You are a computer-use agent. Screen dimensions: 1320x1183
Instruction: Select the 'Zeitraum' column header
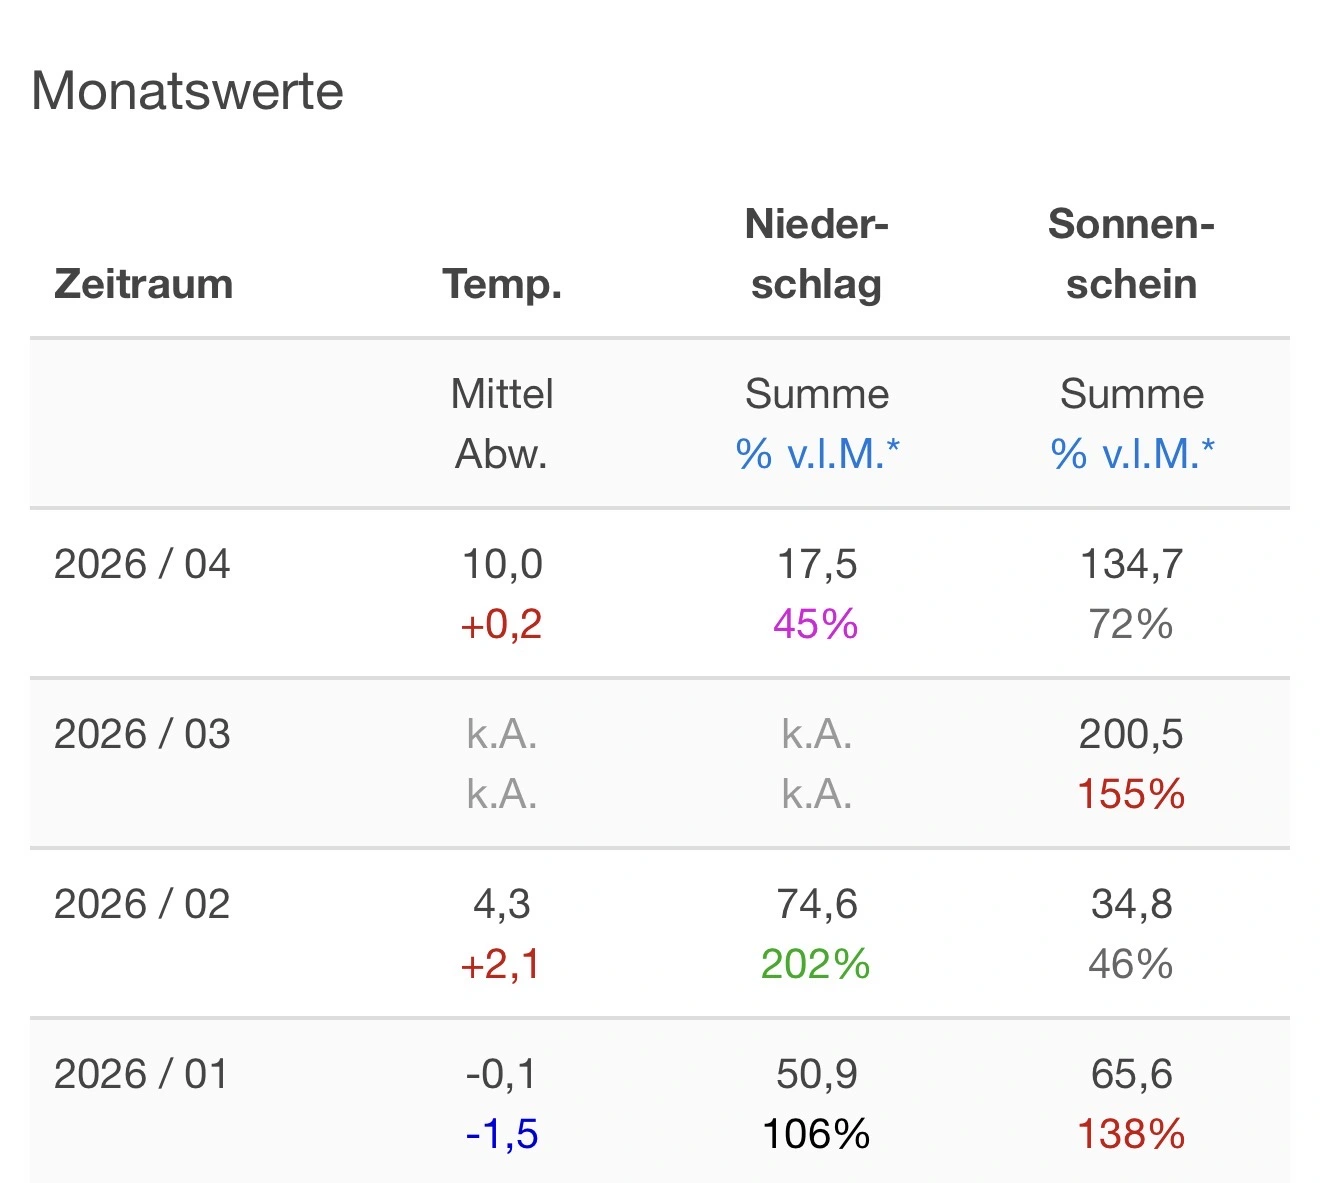pos(143,284)
